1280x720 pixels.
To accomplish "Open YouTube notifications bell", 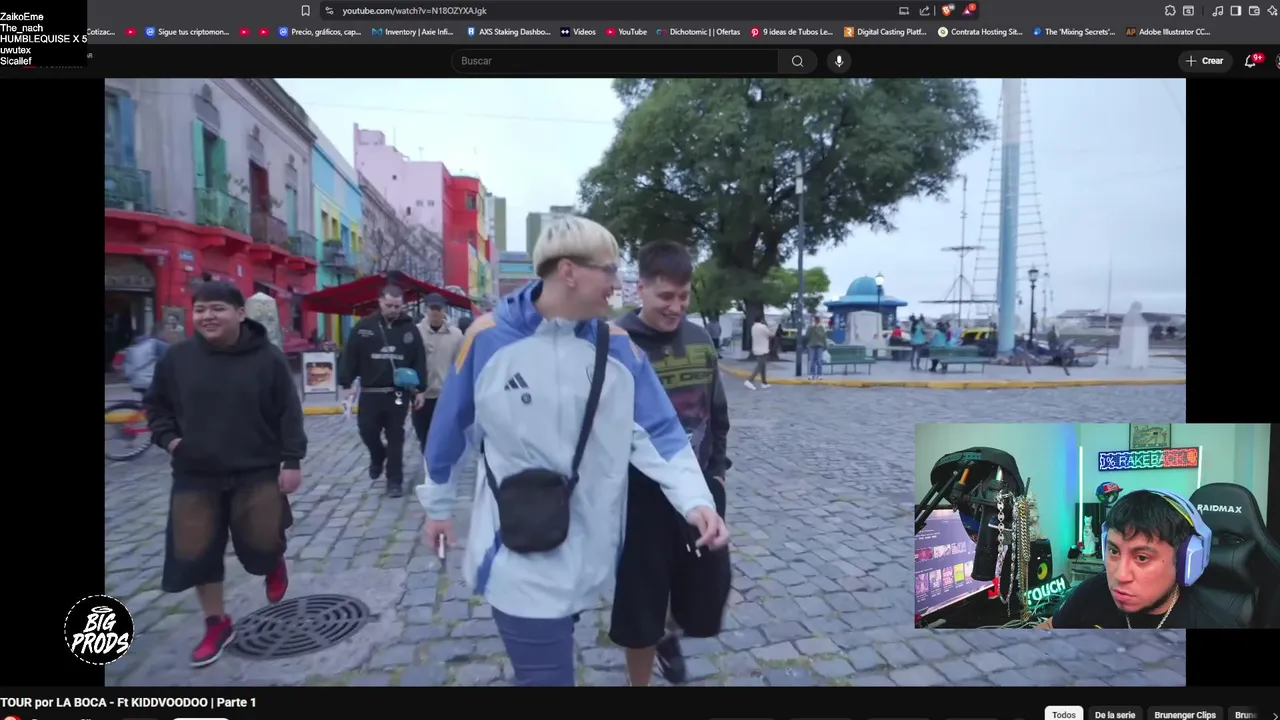I will [x=1251, y=61].
